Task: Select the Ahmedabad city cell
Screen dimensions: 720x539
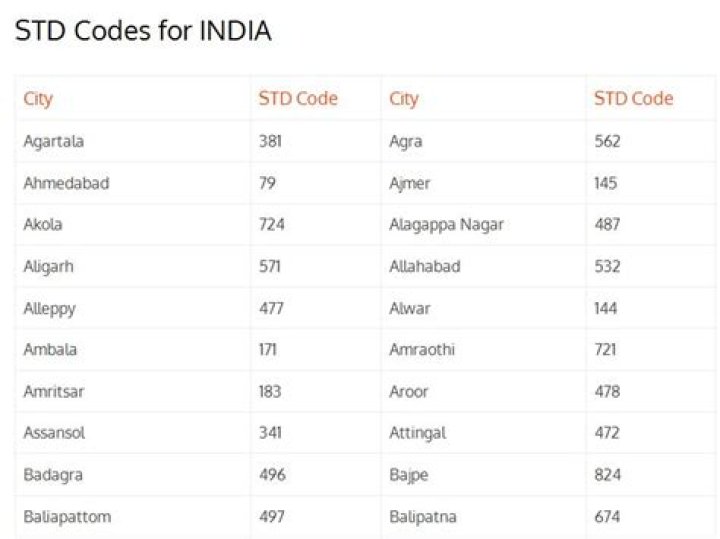Action: coord(66,183)
